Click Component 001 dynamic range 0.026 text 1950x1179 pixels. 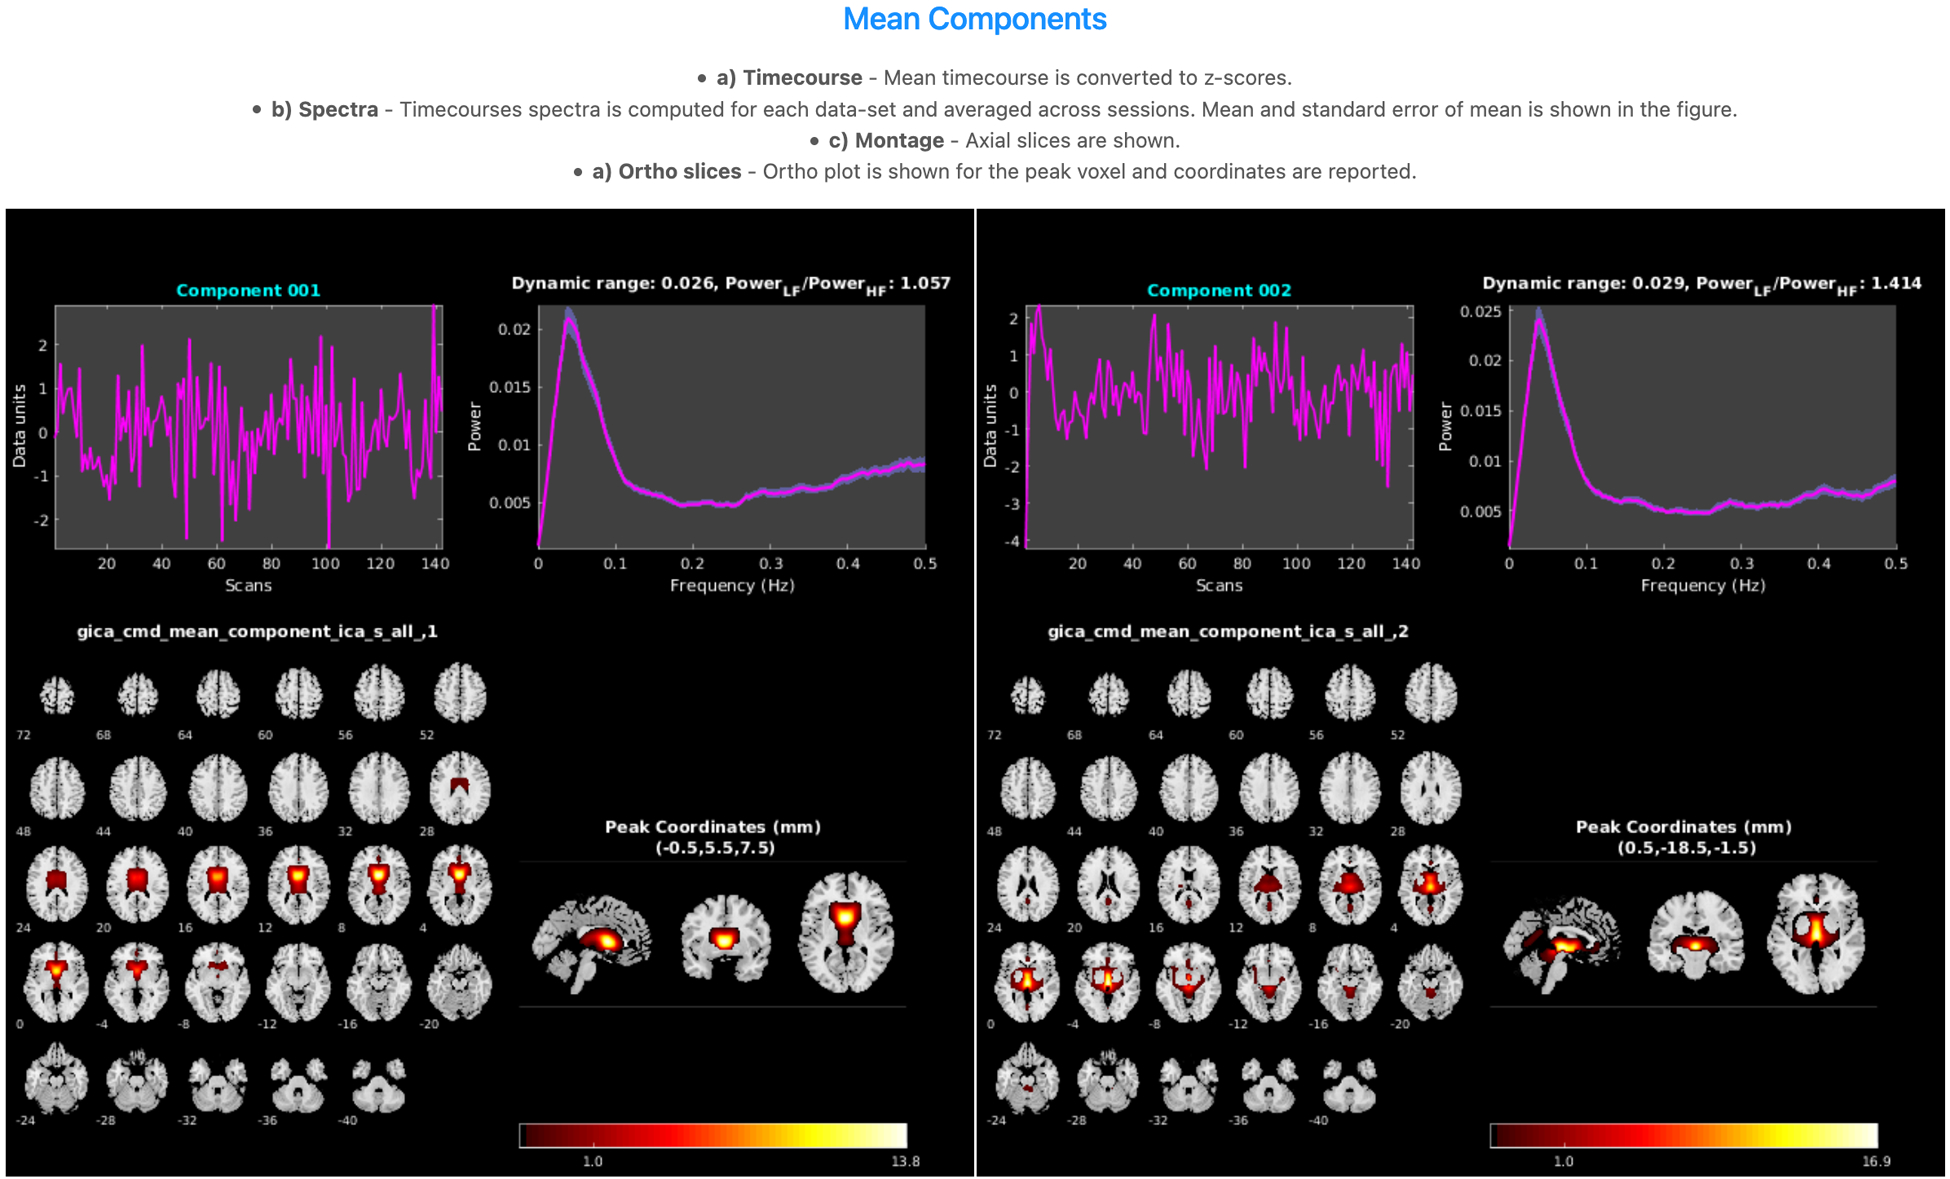point(731,284)
